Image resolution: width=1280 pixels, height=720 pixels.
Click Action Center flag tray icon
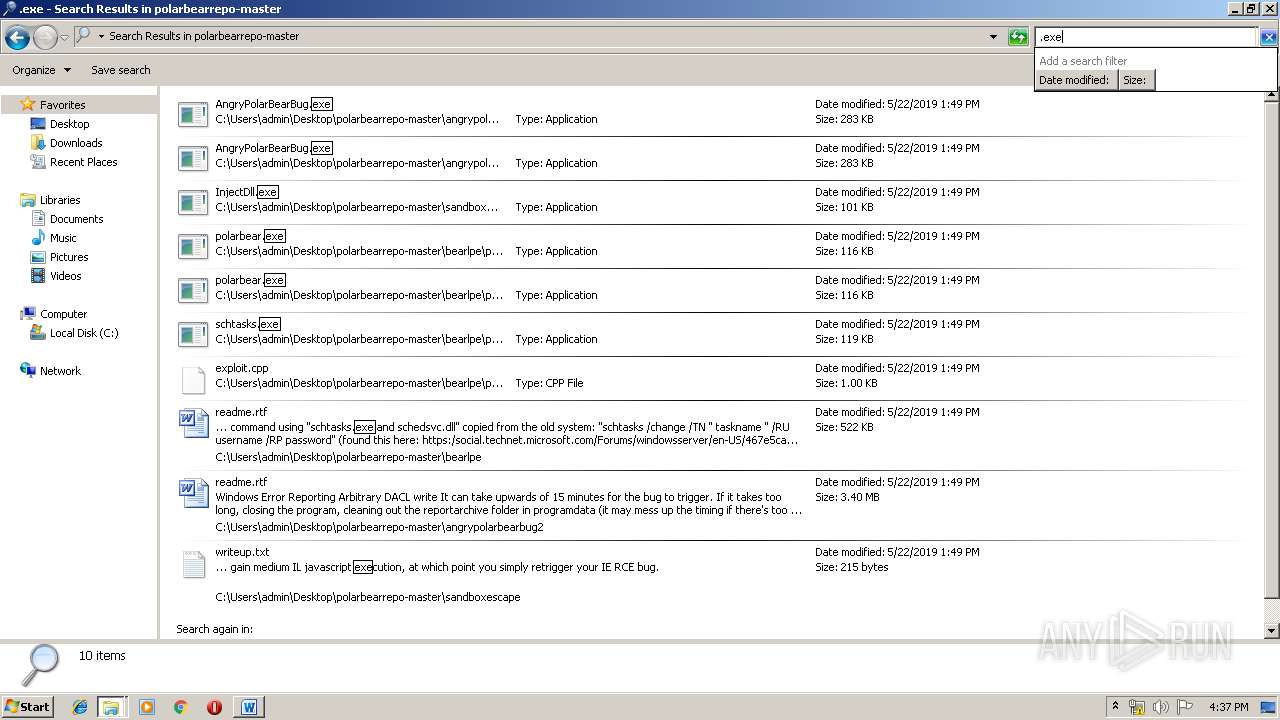click(x=1185, y=707)
